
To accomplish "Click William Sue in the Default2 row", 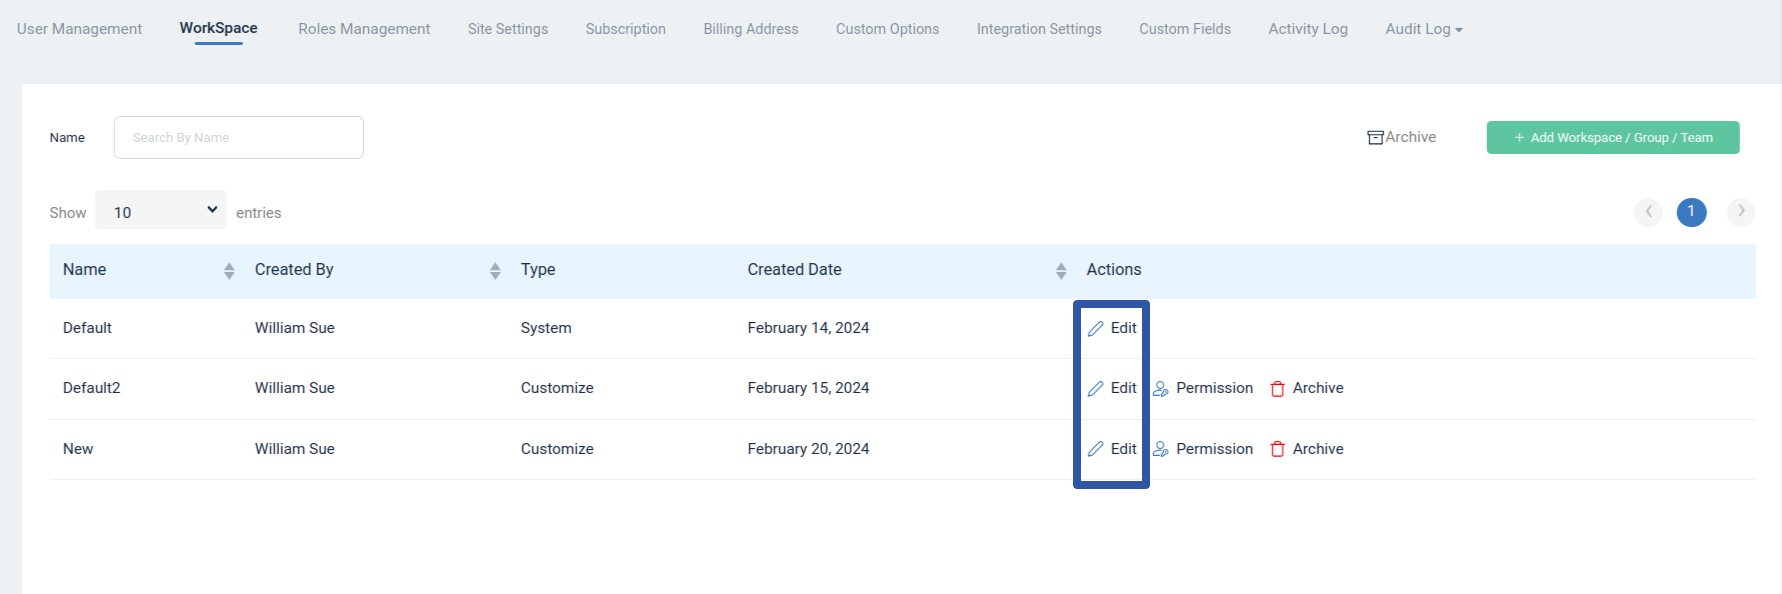I will [294, 388].
